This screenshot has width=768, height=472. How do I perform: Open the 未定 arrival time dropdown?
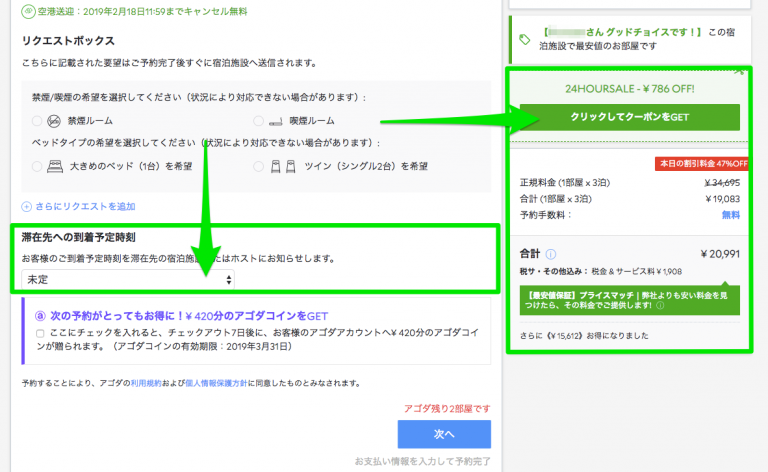tap(129, 279)
